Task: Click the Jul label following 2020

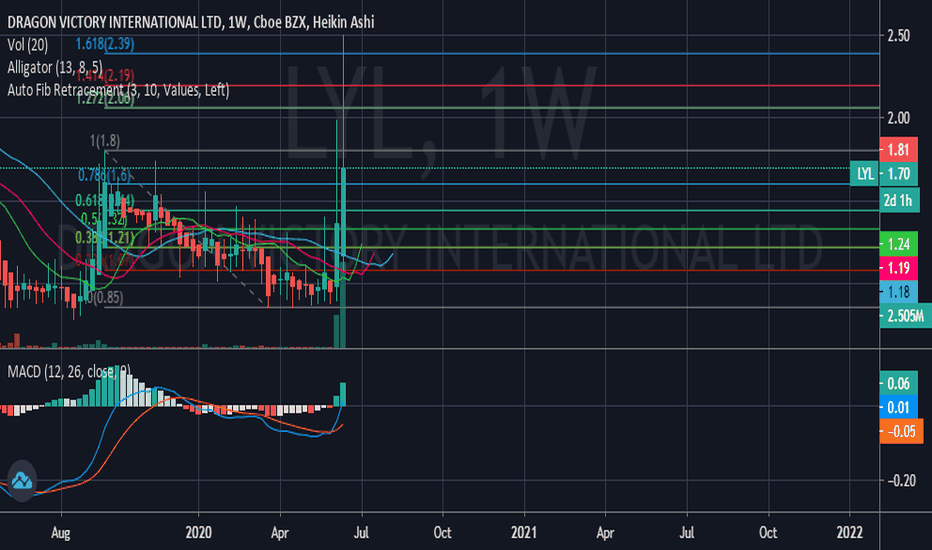Action: (361, 532)
